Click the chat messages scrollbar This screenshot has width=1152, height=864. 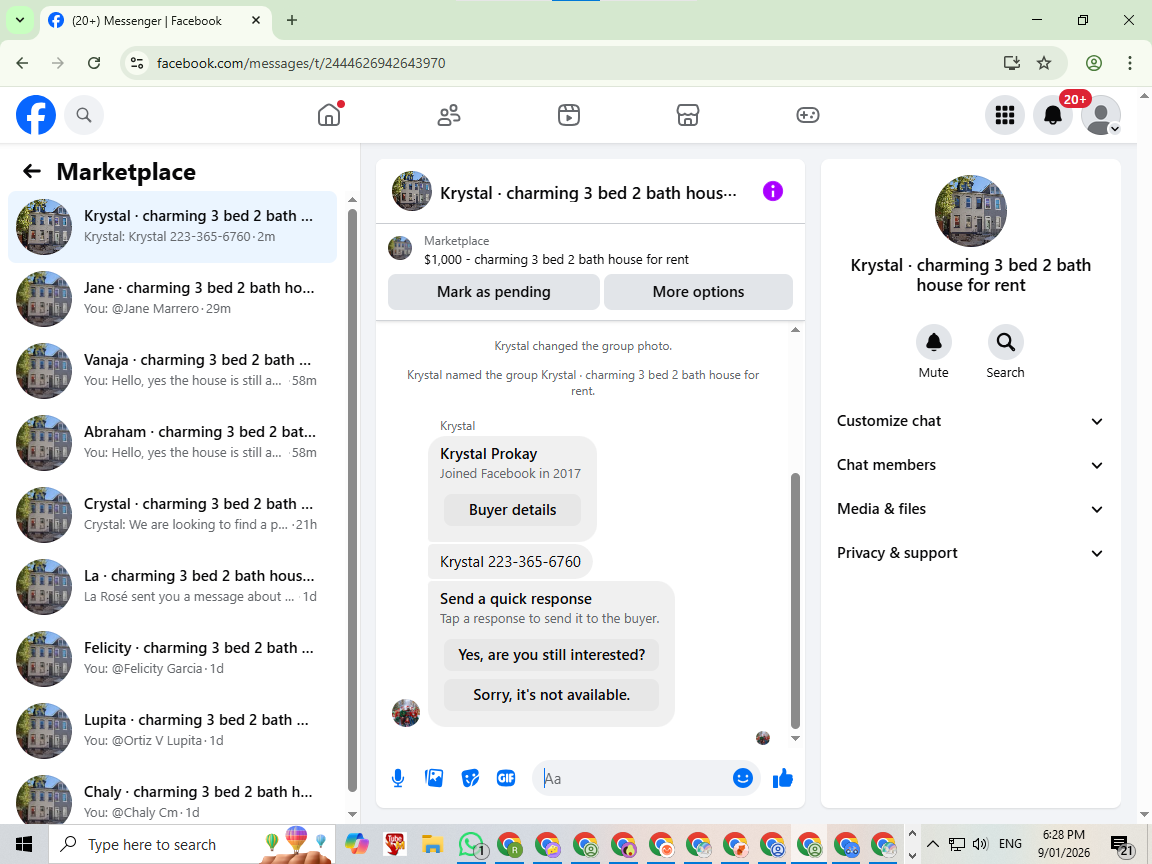[795, 601]
